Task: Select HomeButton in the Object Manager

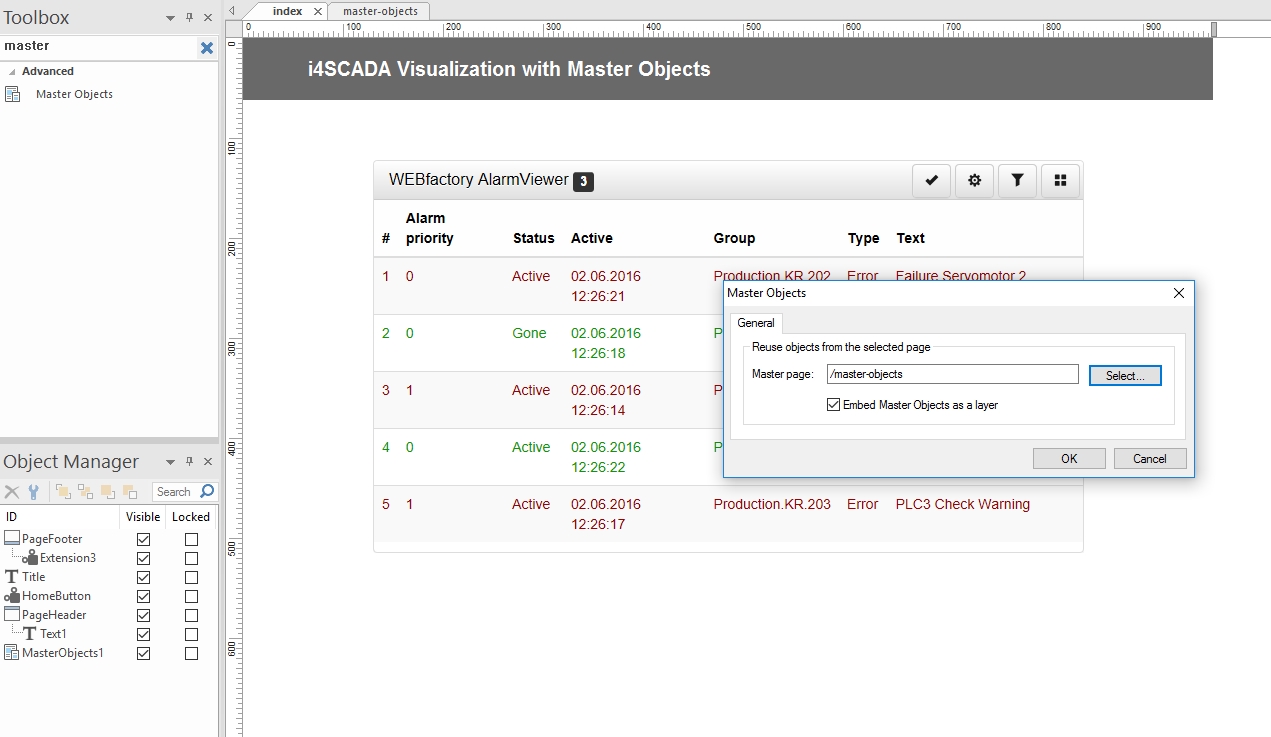Action: [56, 596]
